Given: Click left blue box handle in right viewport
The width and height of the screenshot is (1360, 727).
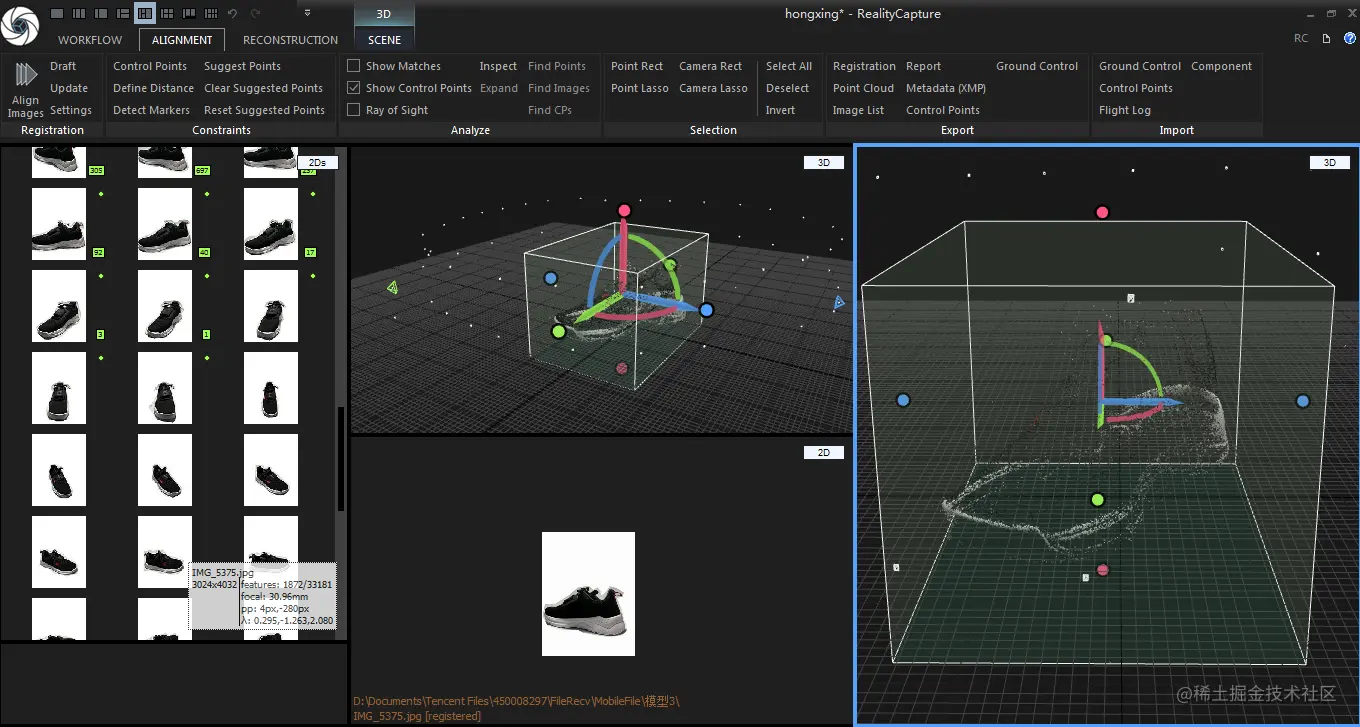Looking at the screenshot, I should [x=903, y=400].
